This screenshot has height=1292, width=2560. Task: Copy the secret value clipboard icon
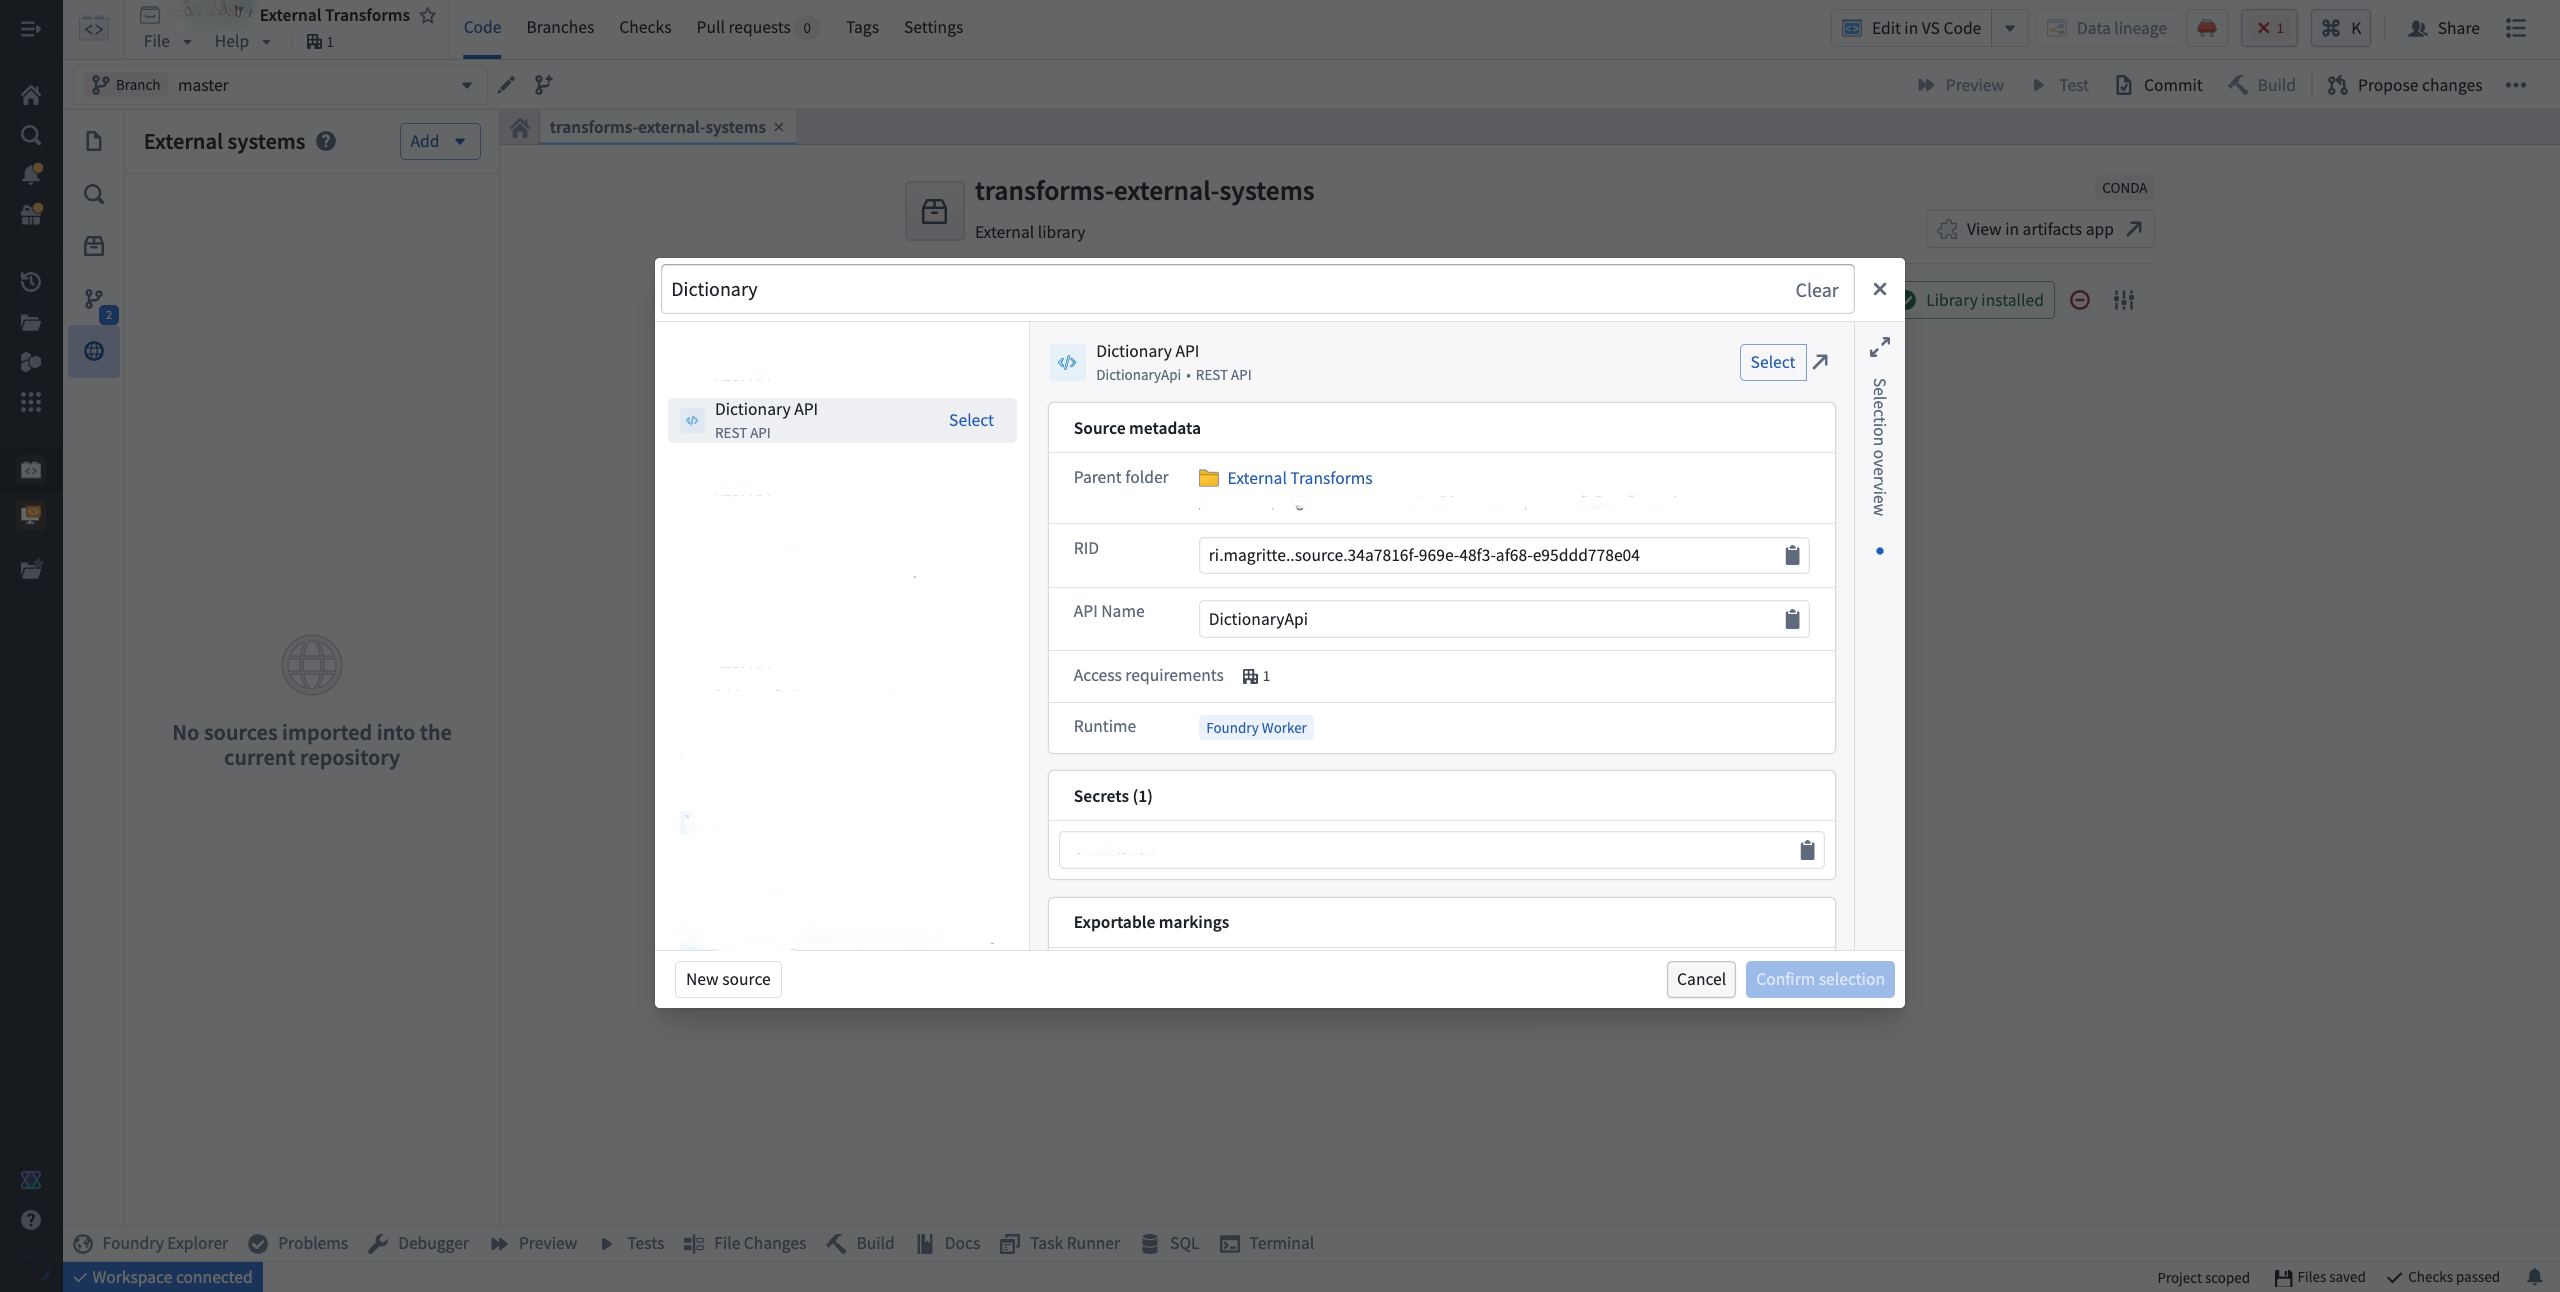[x=1807, y=850]
